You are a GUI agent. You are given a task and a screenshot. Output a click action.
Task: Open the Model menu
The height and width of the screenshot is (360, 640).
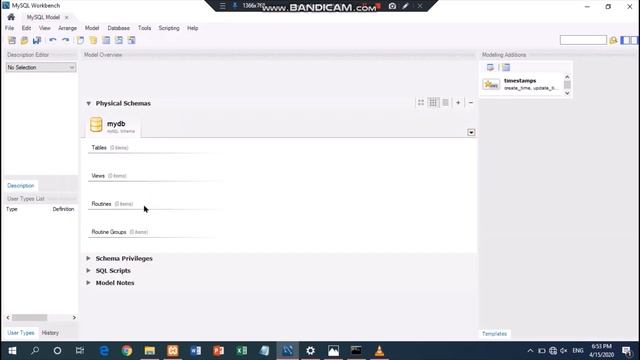point(92,28)
